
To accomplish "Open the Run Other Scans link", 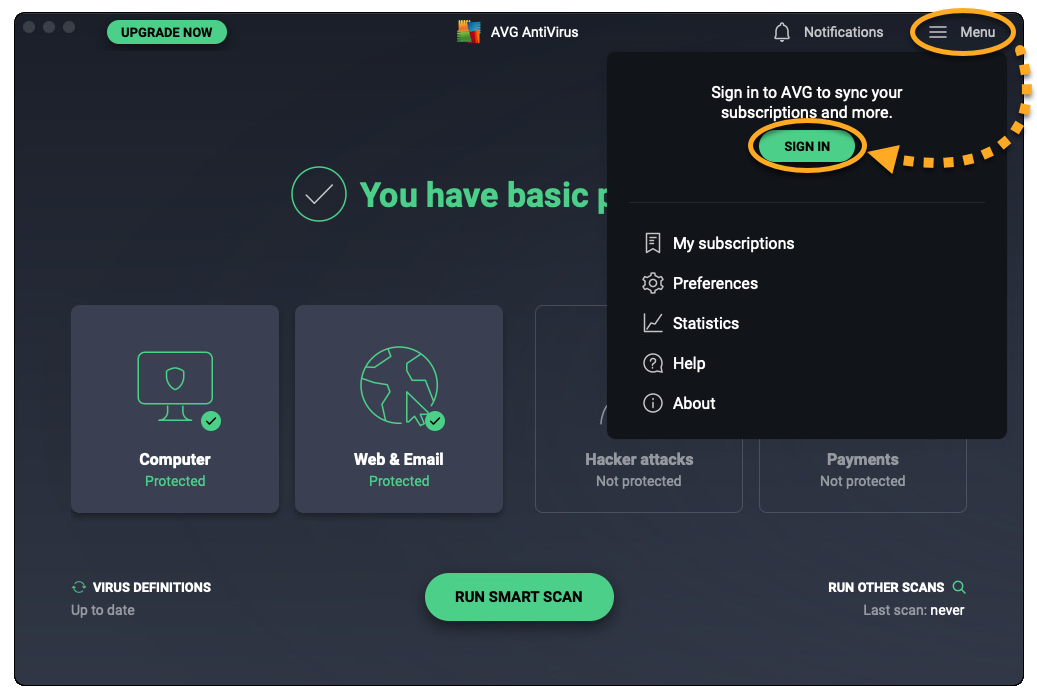I will point(886,587).
